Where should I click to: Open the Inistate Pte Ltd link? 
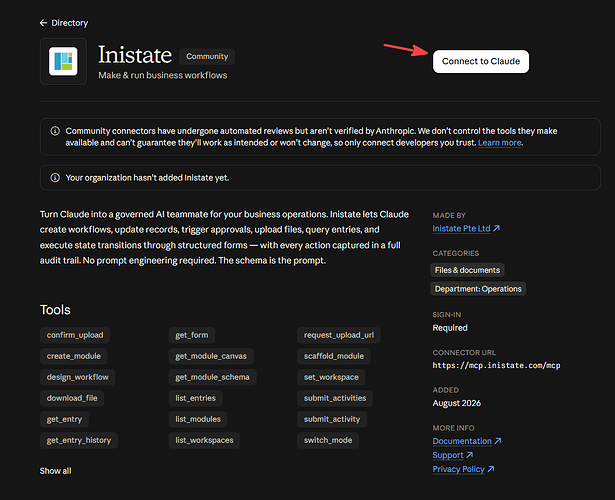click(461, 229)
